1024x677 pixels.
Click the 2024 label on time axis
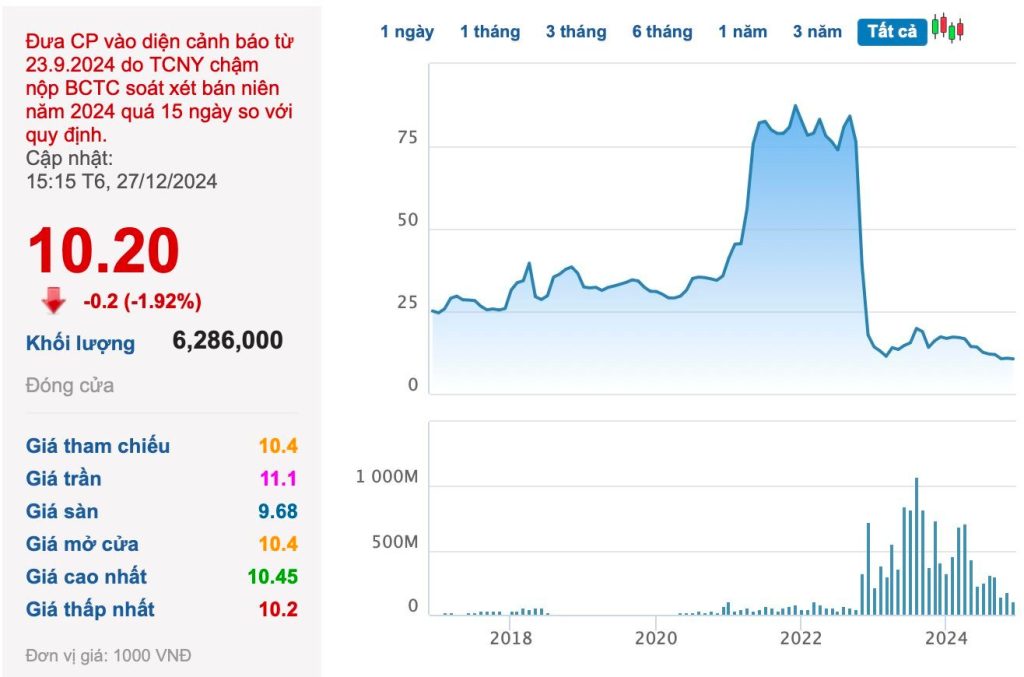(946, 637)
